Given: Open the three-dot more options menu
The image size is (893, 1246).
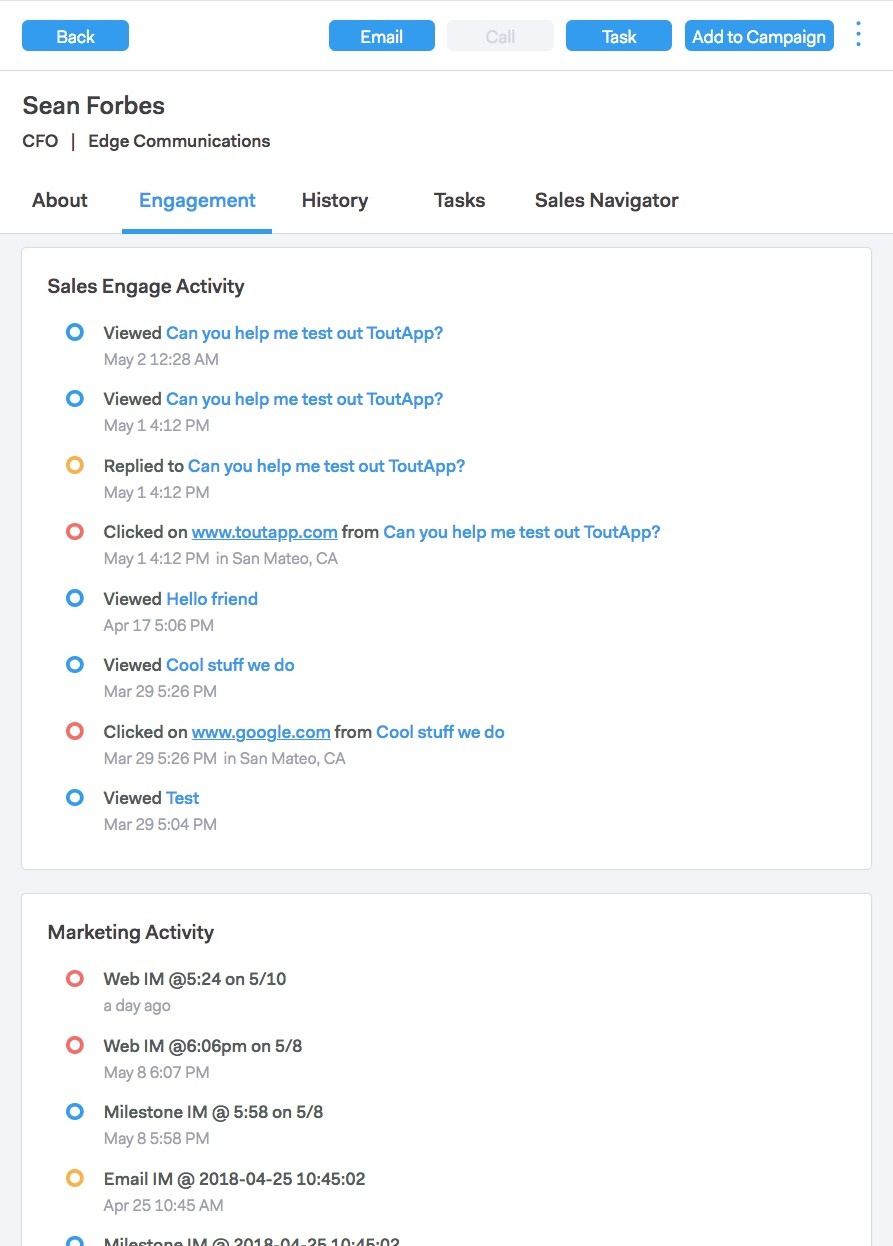Looking at the screenshot, I should pos(858,36).
